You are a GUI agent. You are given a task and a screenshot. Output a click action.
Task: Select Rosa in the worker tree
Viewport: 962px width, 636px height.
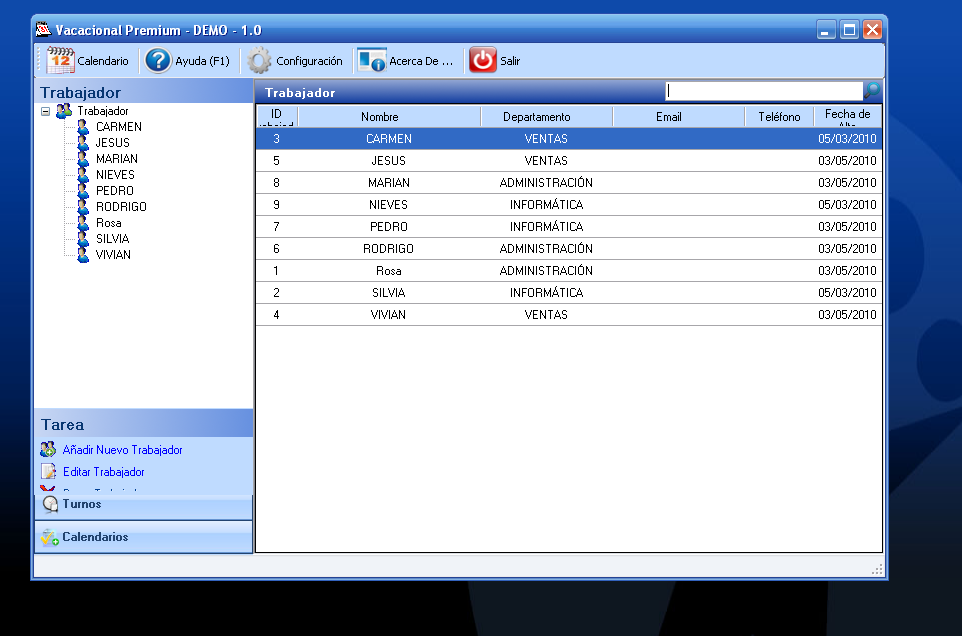click(109, 223)
